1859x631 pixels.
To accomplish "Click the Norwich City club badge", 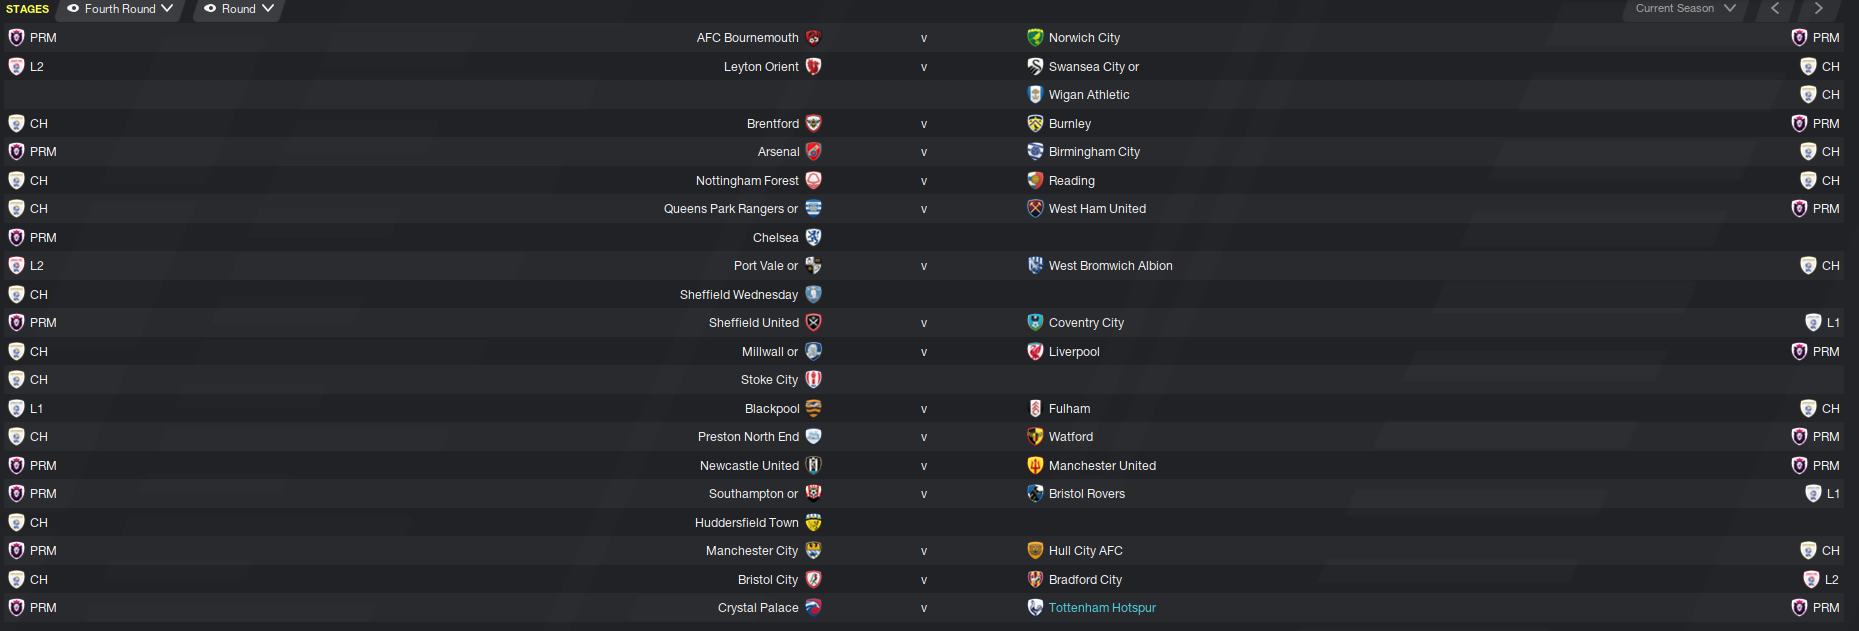I will point(1035,38).
